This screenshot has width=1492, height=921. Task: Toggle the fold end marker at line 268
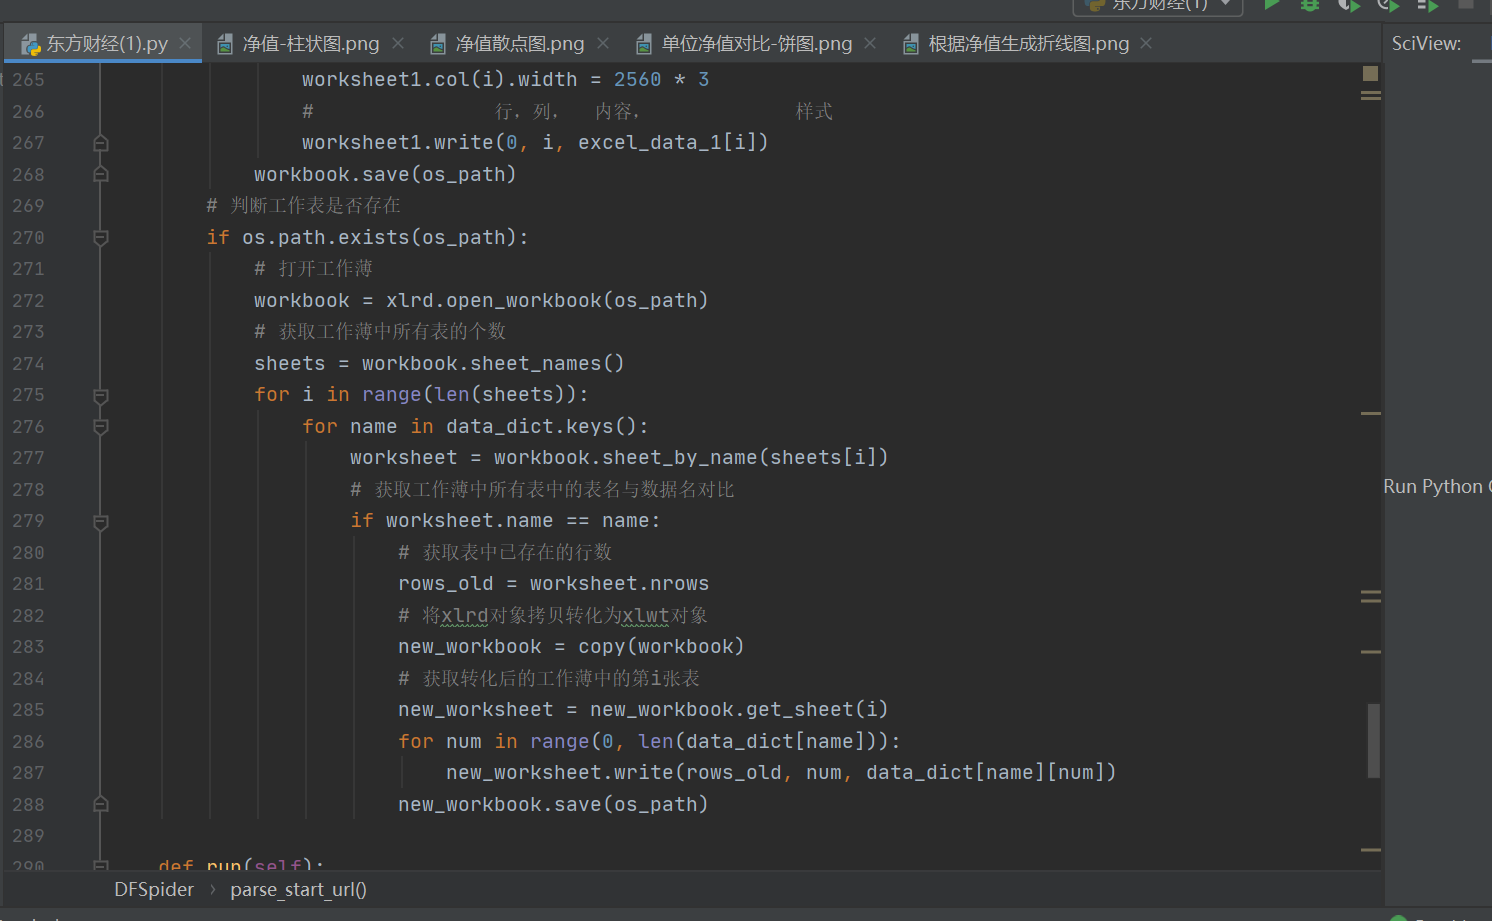[100, 175]
